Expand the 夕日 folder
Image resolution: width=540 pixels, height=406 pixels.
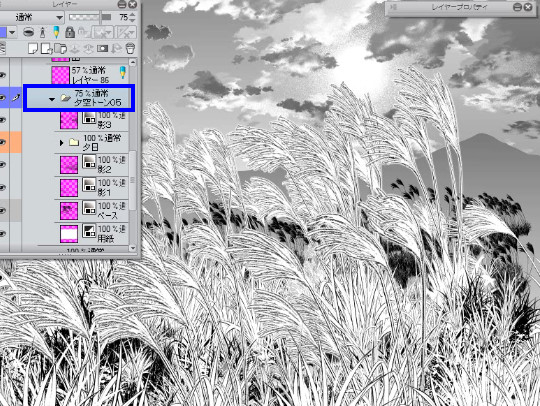61,143
